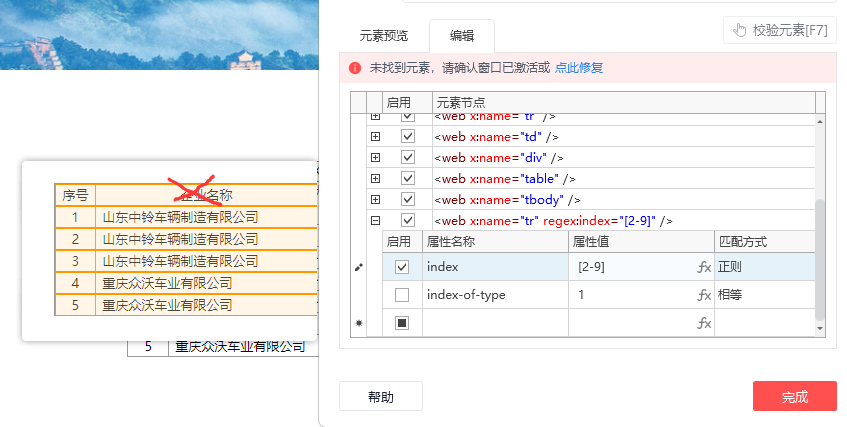Click the pencil edit marker beside index row
847x427 pixels.
359,267
